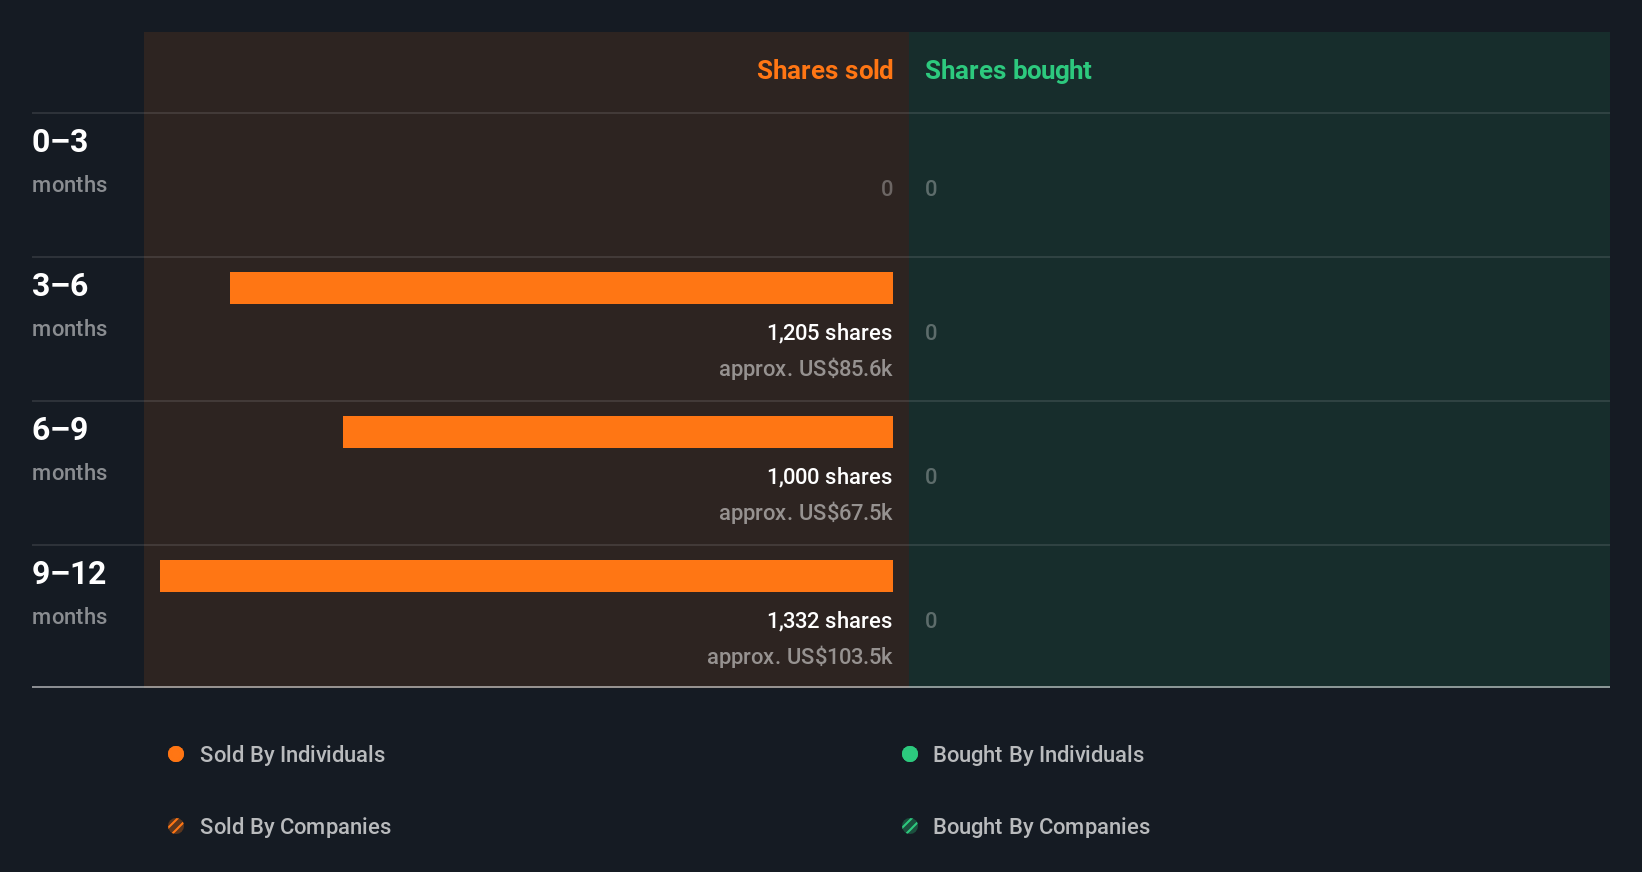Select the 6–9 months orange bar
This screenshot has height=872, width=1642.
coord(617,432)
